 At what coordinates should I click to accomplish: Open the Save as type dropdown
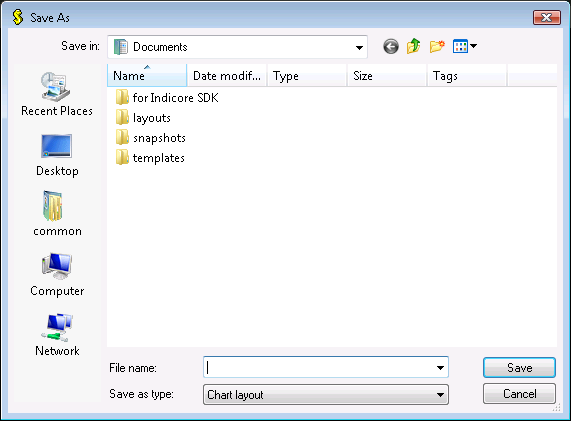point(326,395)
